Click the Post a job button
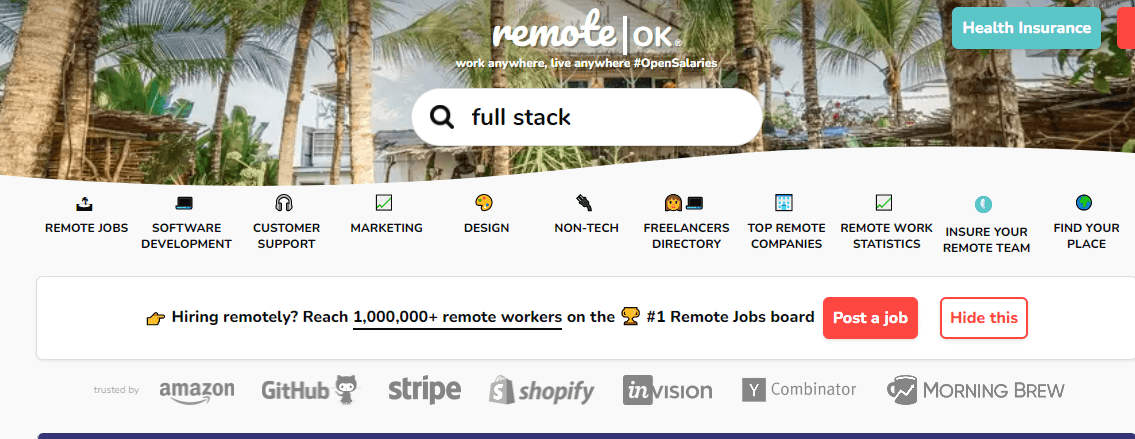This screenshot has width=1135, height=439. 870,317
